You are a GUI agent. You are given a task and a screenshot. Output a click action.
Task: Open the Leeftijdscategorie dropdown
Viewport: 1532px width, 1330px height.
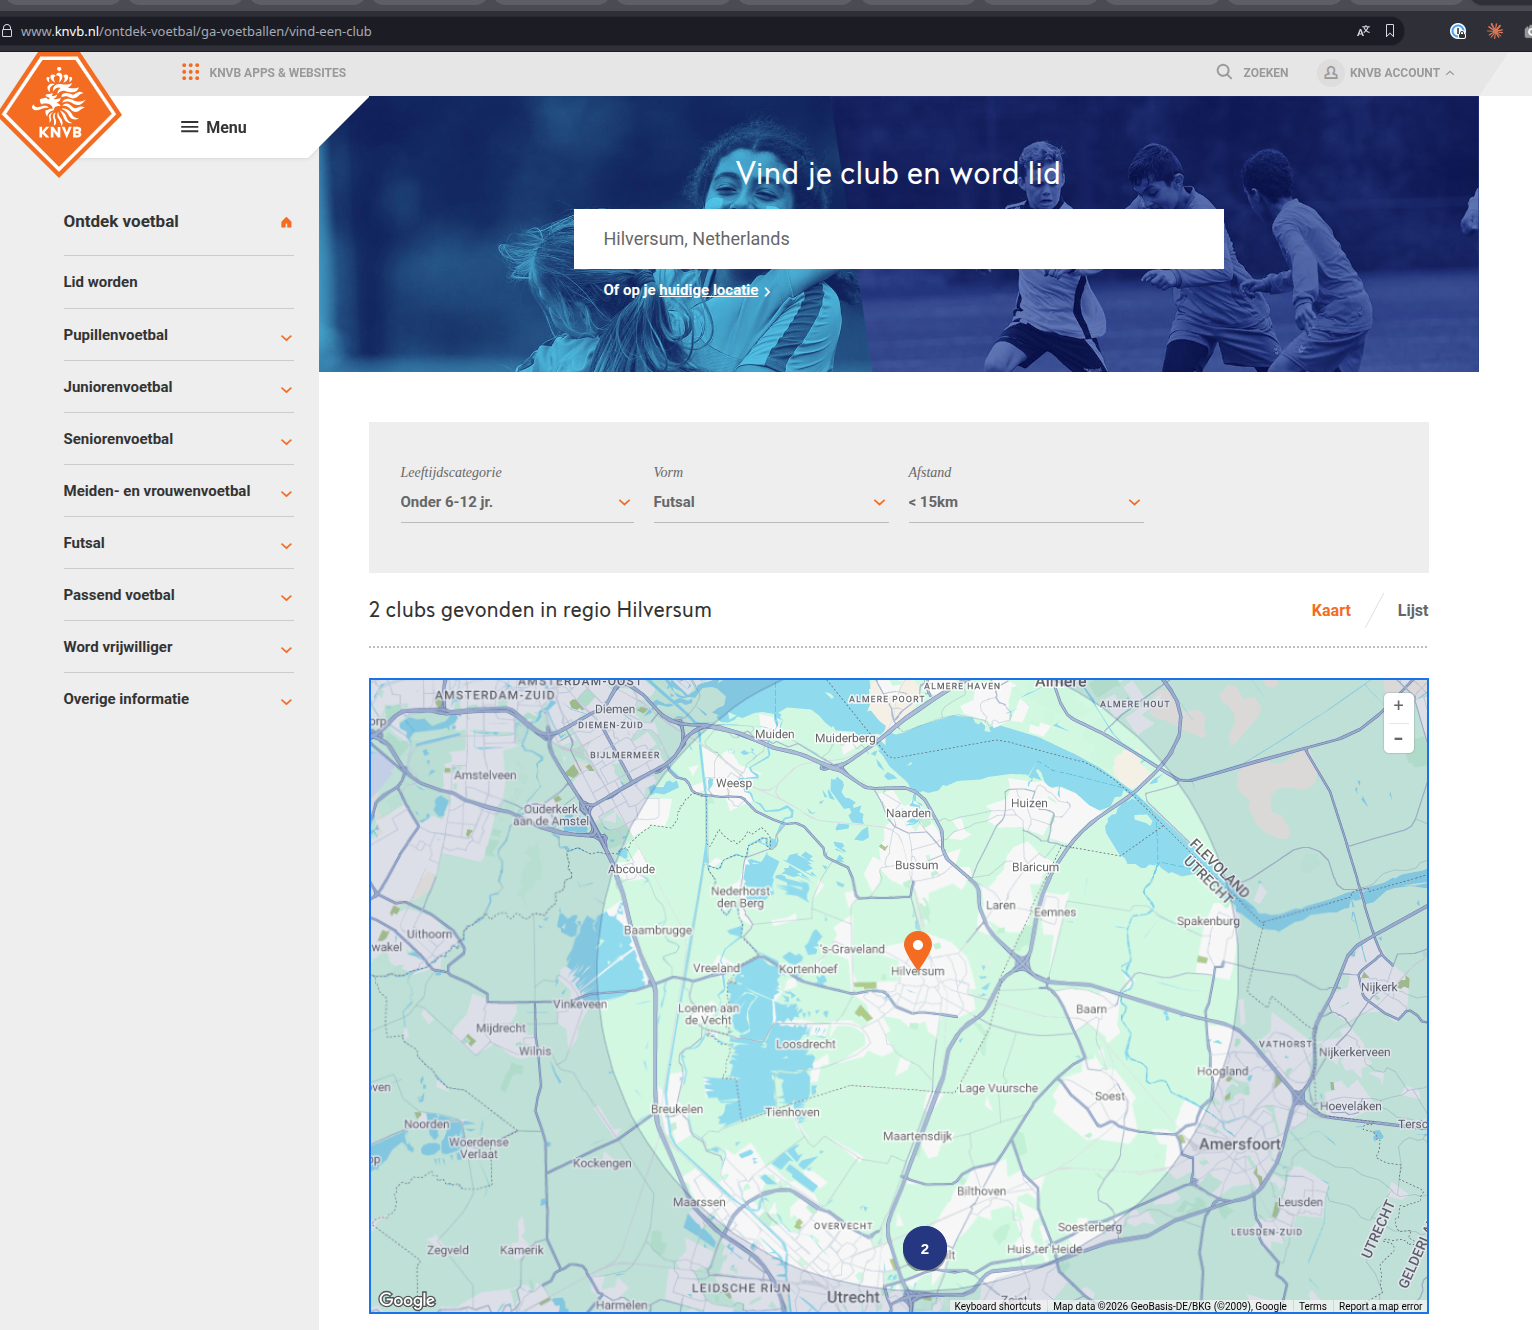pyautogui.click(x=516, y=502)
